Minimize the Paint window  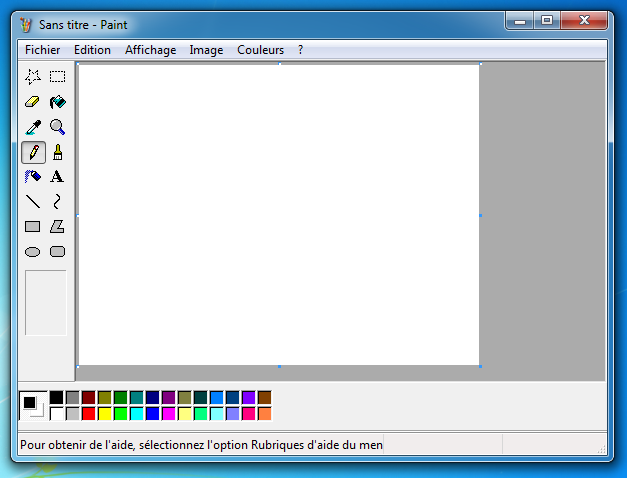coord(519,21)
